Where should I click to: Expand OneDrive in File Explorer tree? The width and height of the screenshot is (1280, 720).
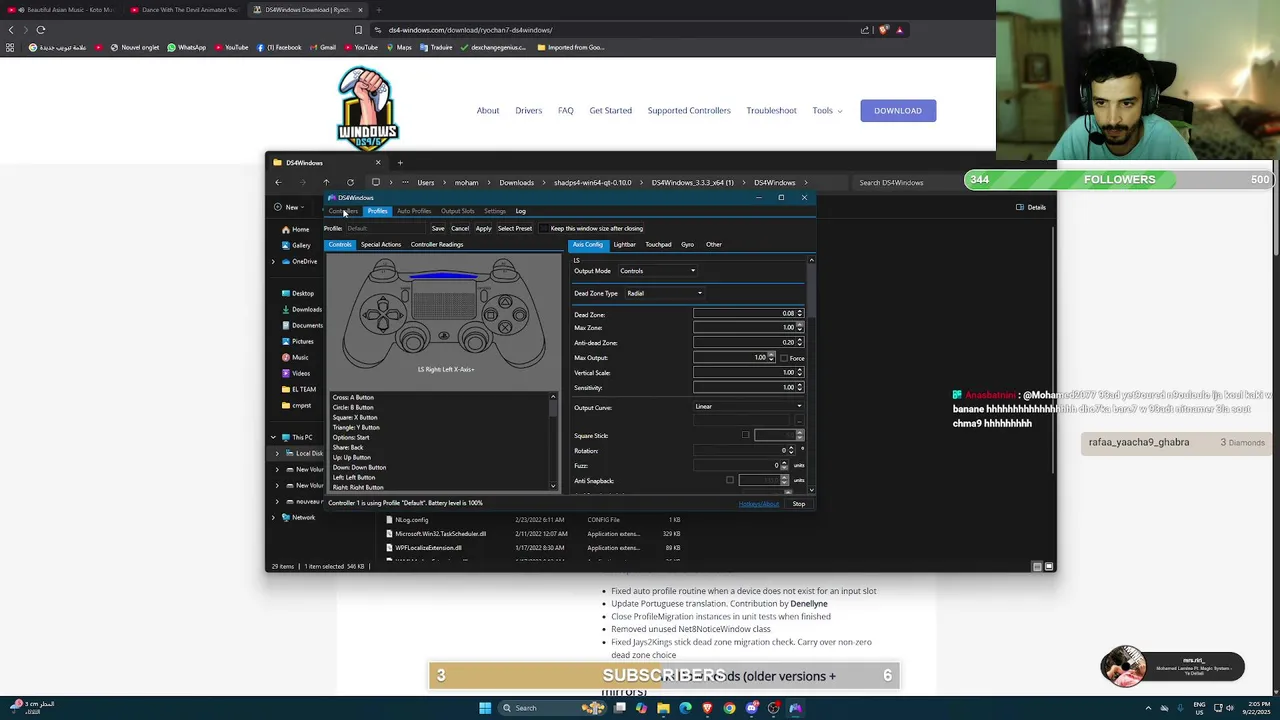[273, 261]
